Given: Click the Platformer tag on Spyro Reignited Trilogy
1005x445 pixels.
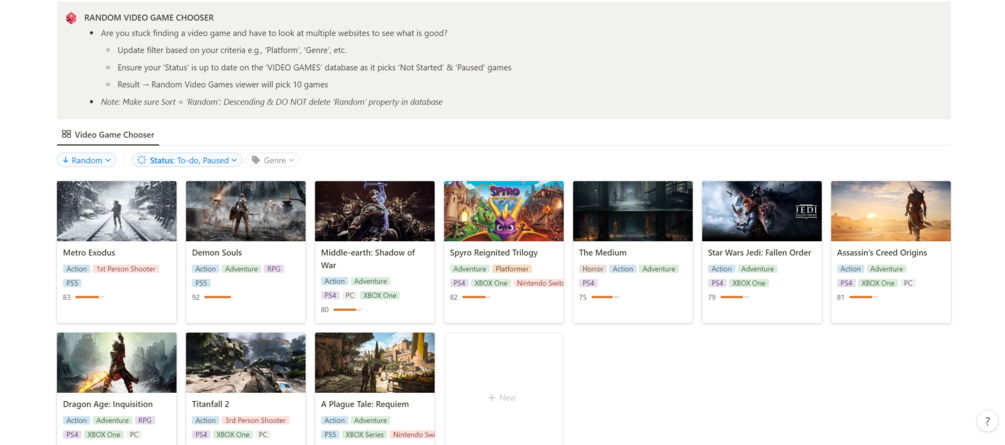Looking at the screenshot, I should [x=512, y=269].
